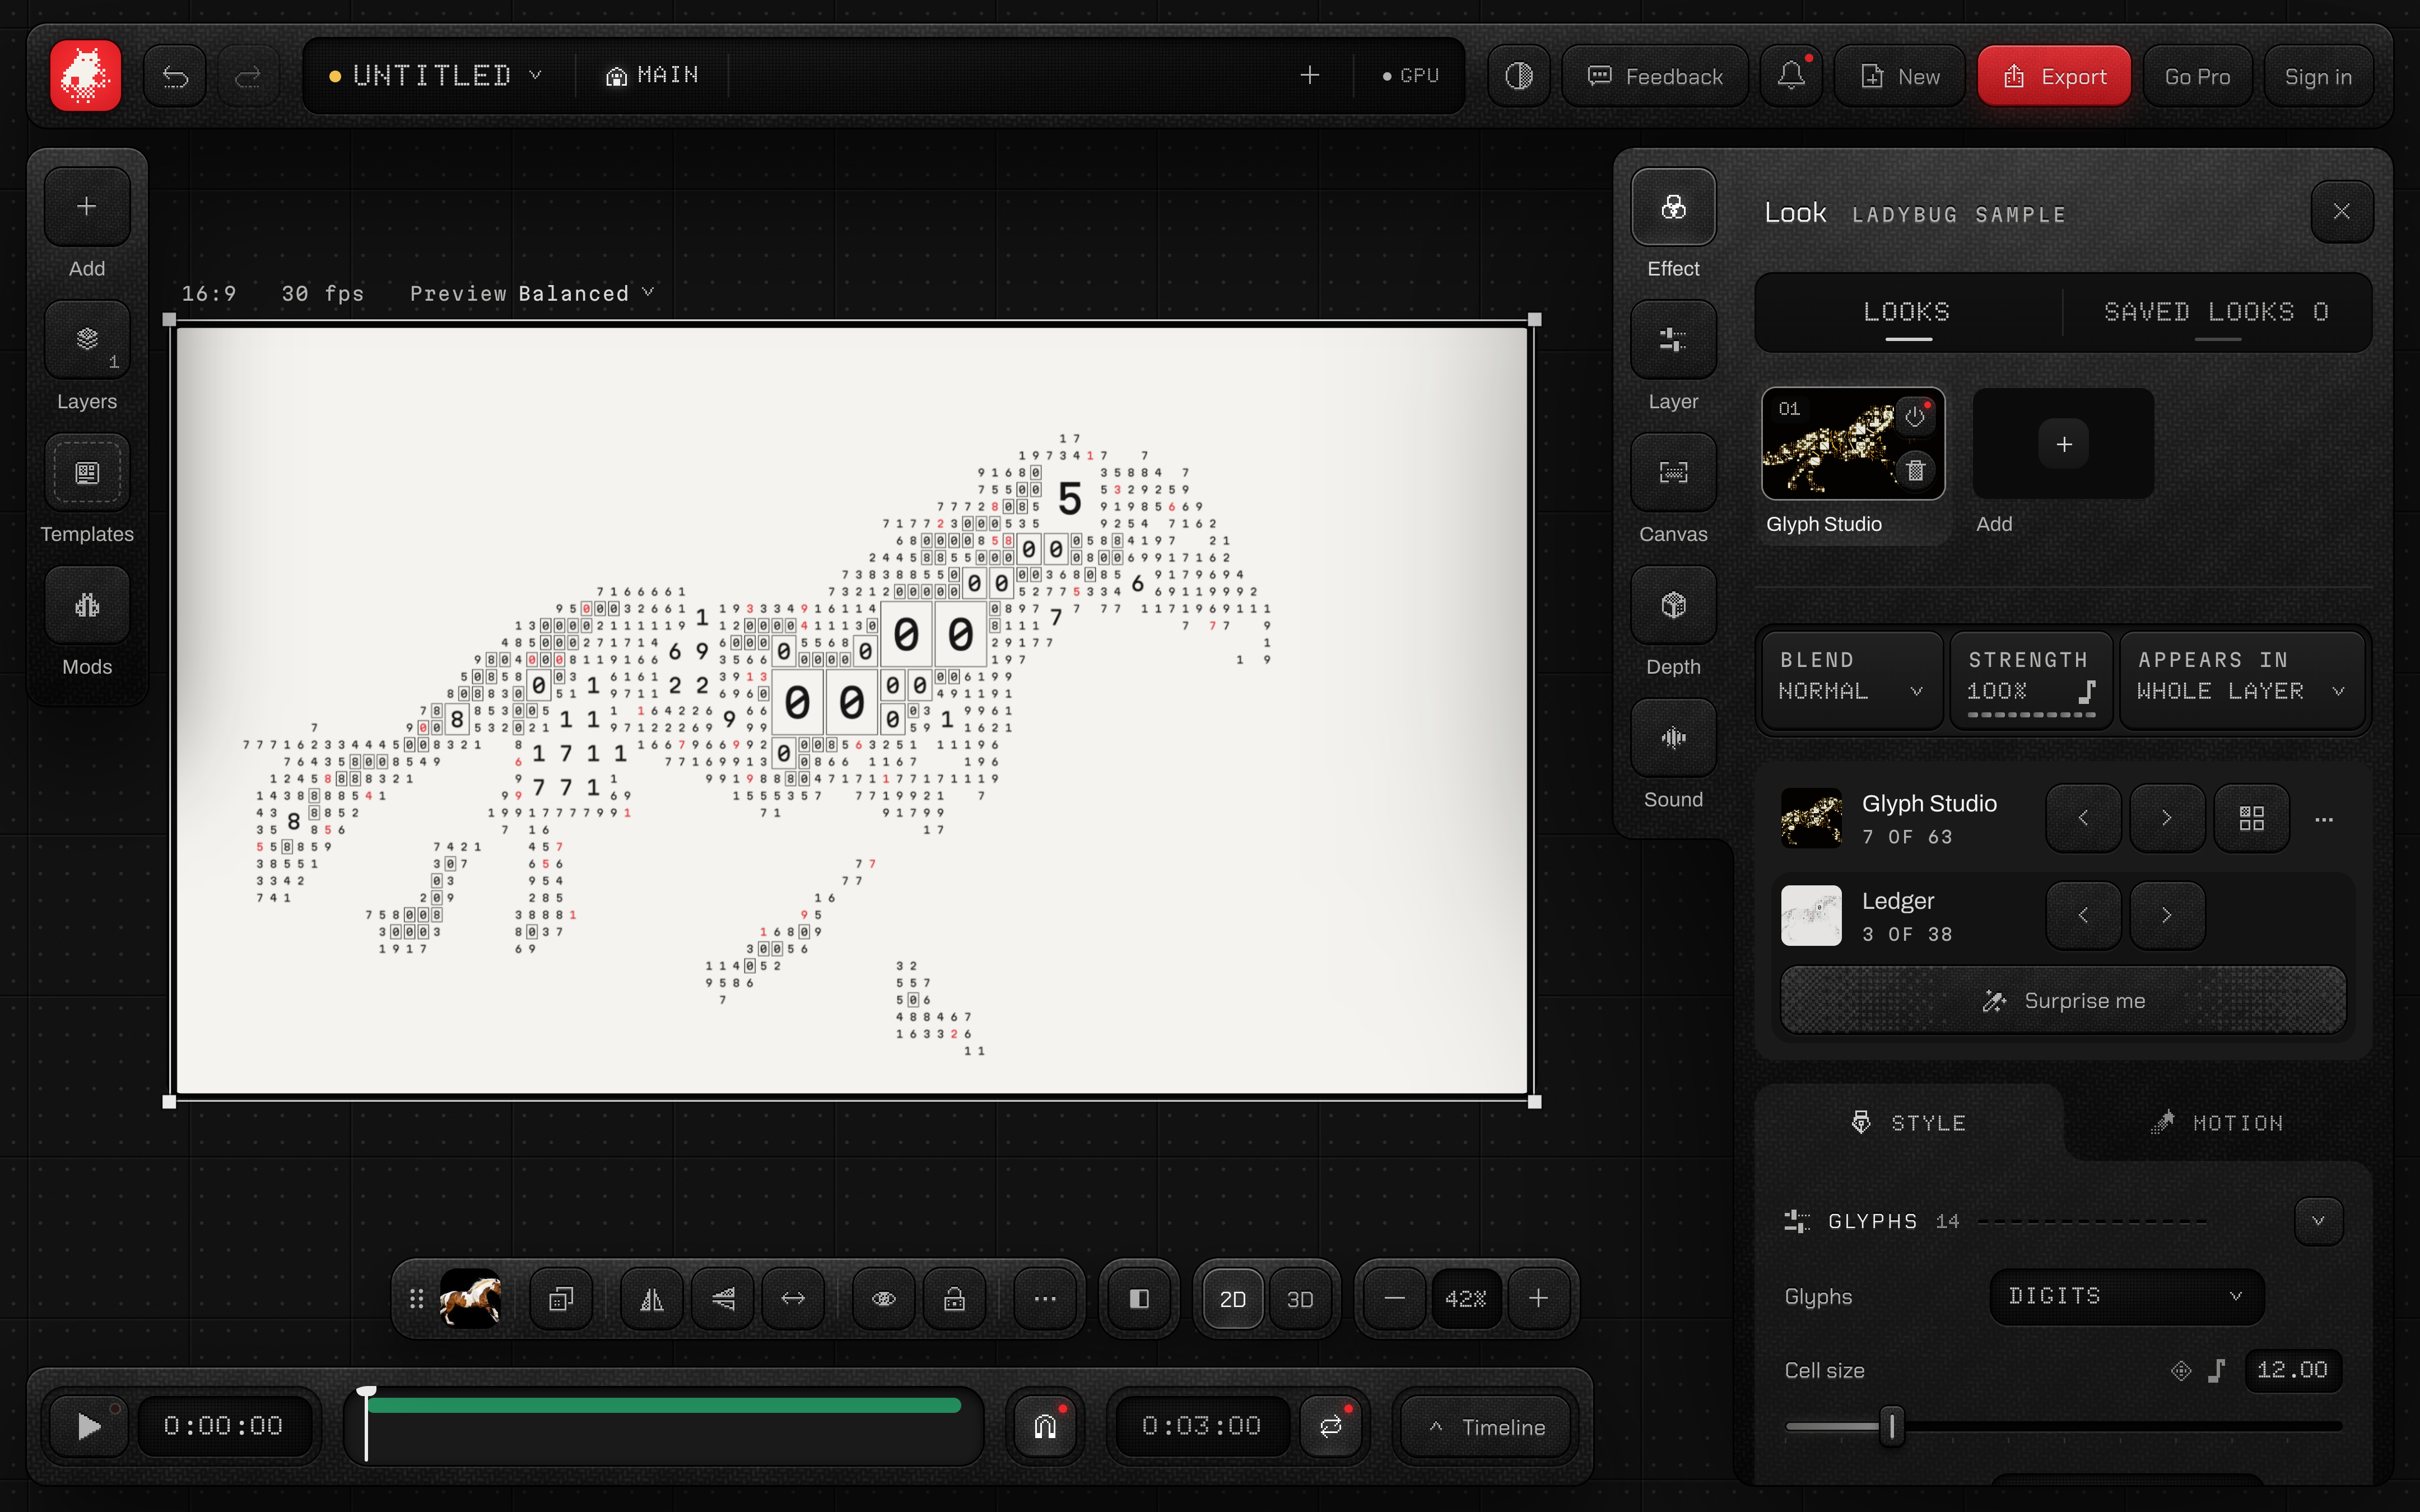The image size is (2420, 1512).
Task: Open the Depth settings icon
Action: point(1673,605)
